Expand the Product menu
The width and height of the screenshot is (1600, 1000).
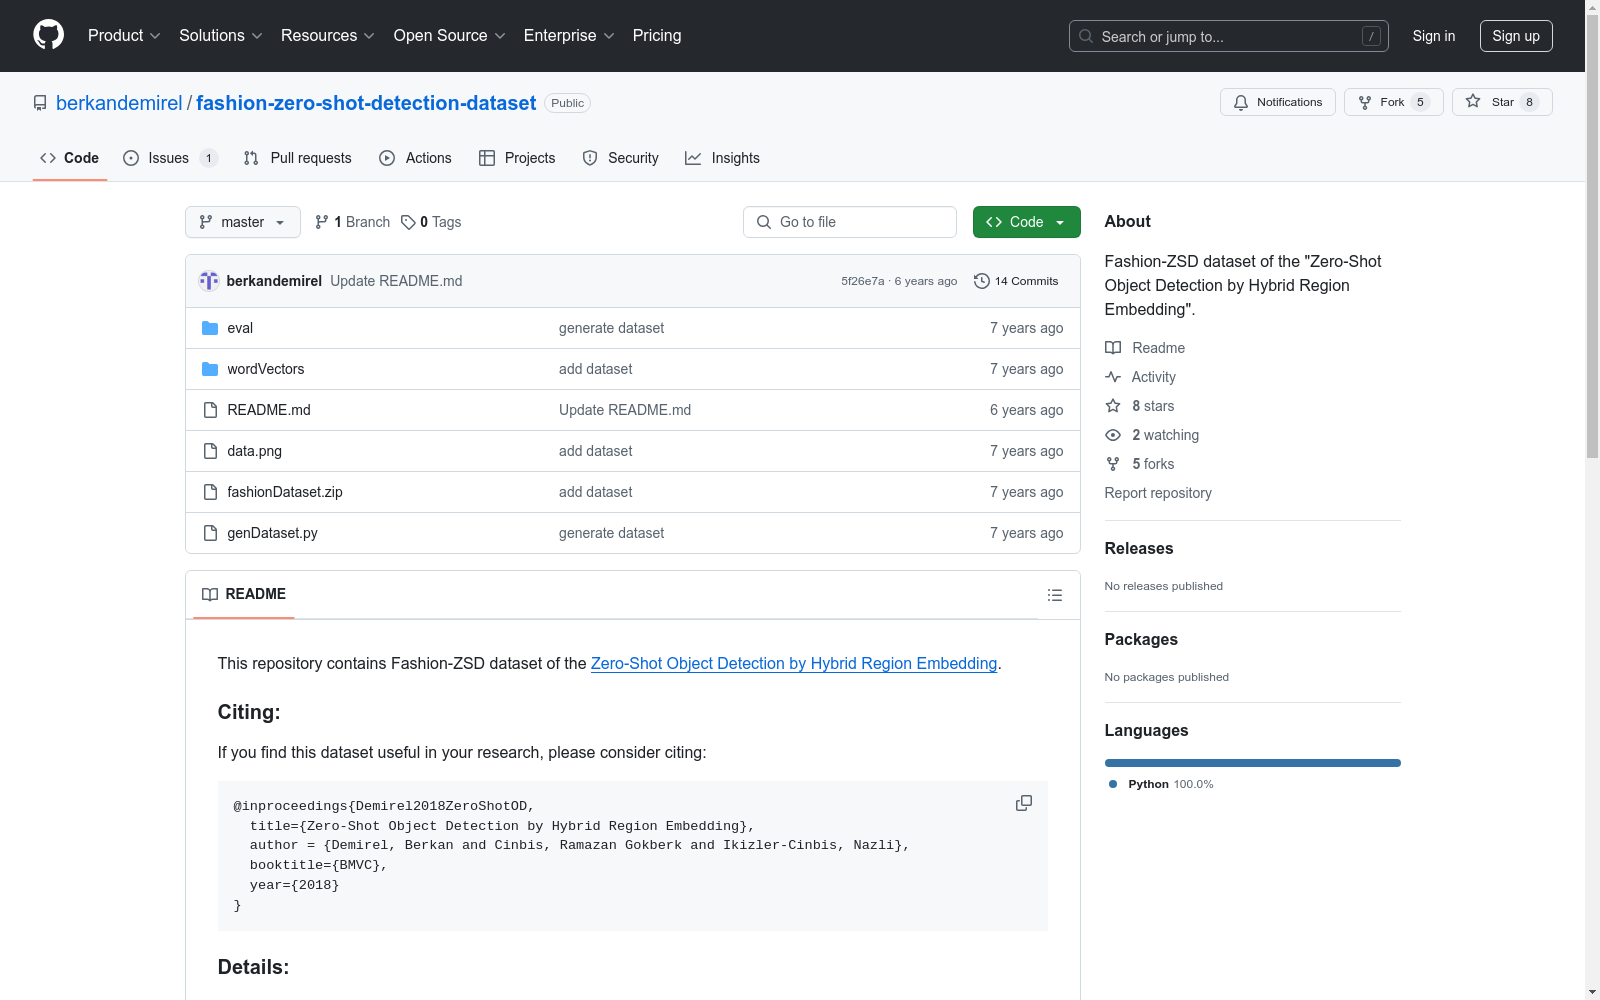[124, 35]
